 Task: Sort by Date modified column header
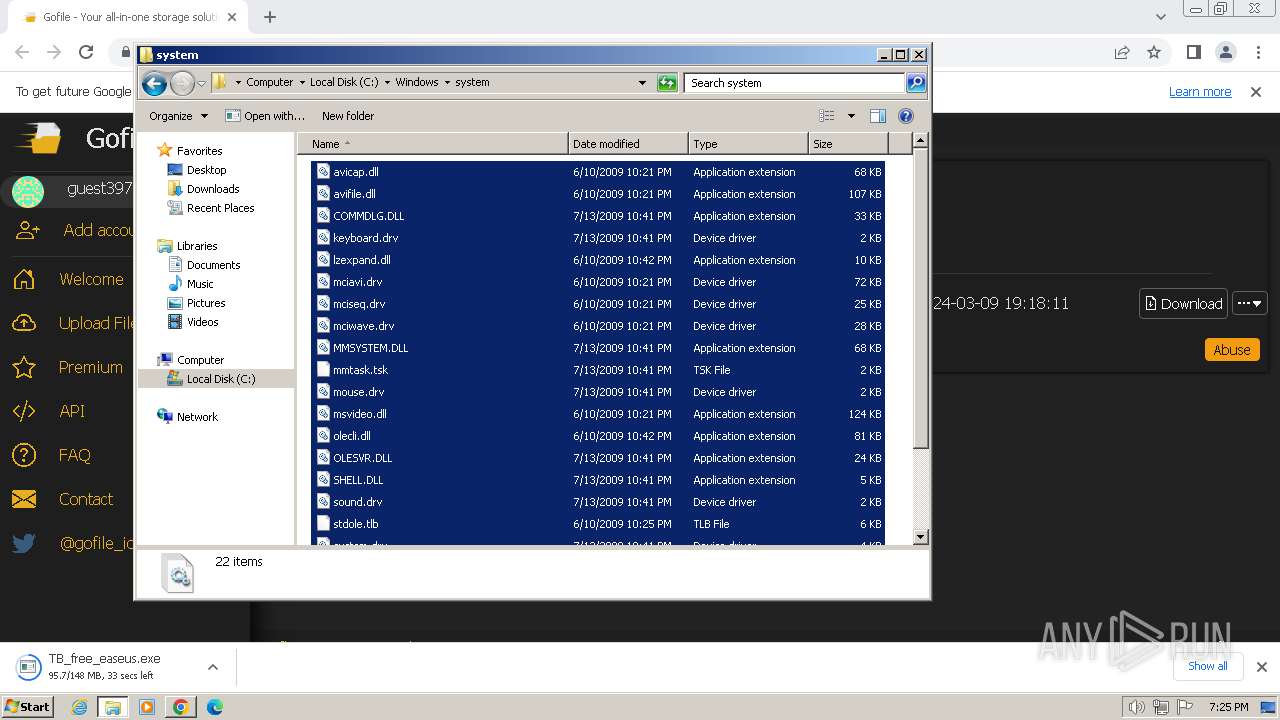[x=628, y=144]
